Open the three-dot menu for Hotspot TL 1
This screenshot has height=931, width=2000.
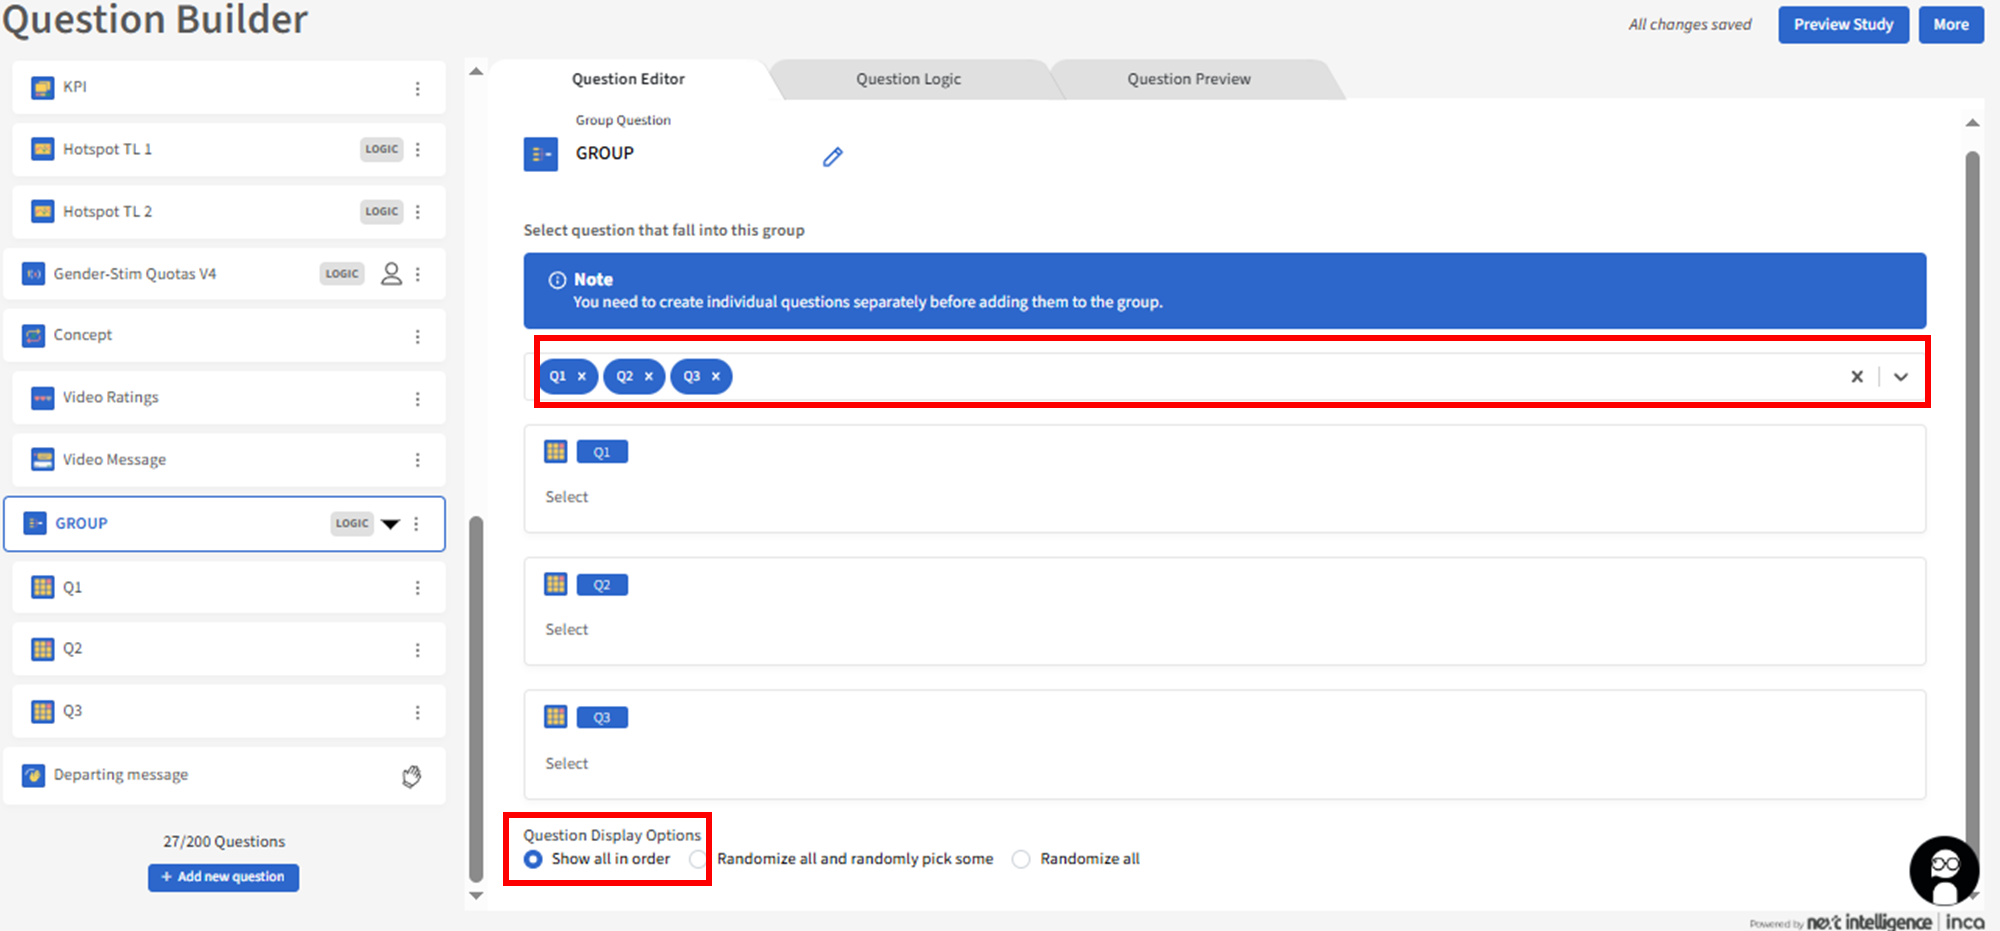pyautogui.click(x=418, y=150)
